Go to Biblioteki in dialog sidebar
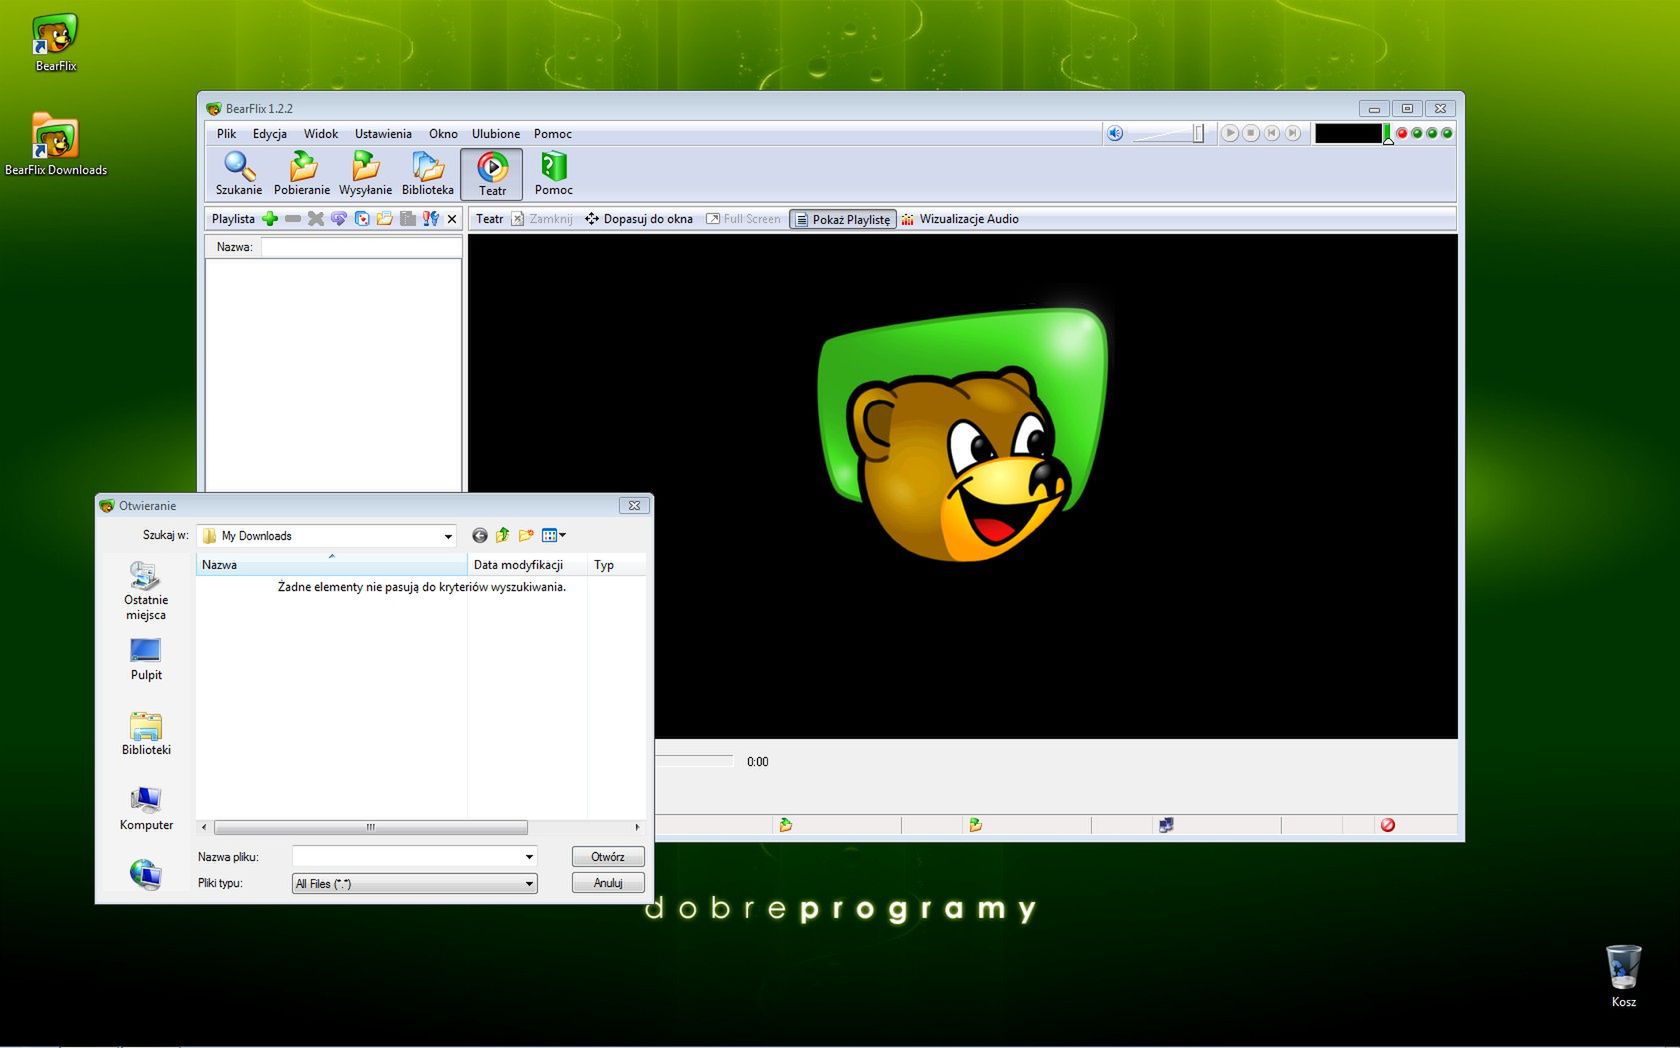The width and height of the screenshot is (1680, 1048). [x=146, y=734]
